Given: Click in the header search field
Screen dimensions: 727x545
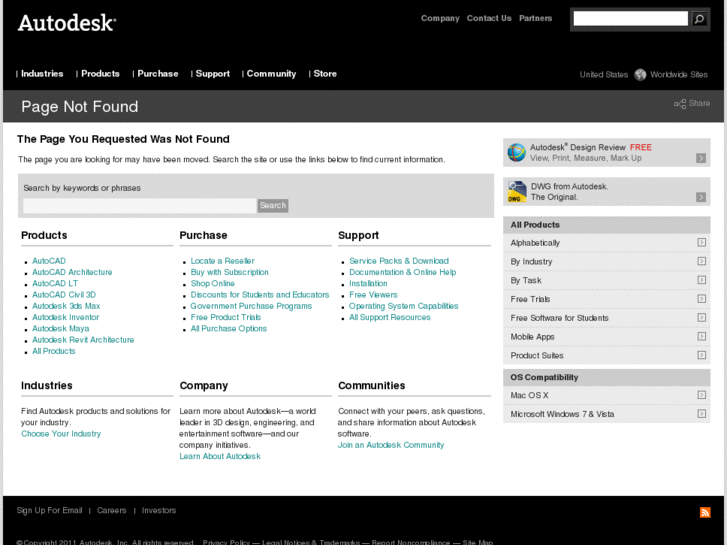Looking at the screenshot, I should [x=631, y=19].
